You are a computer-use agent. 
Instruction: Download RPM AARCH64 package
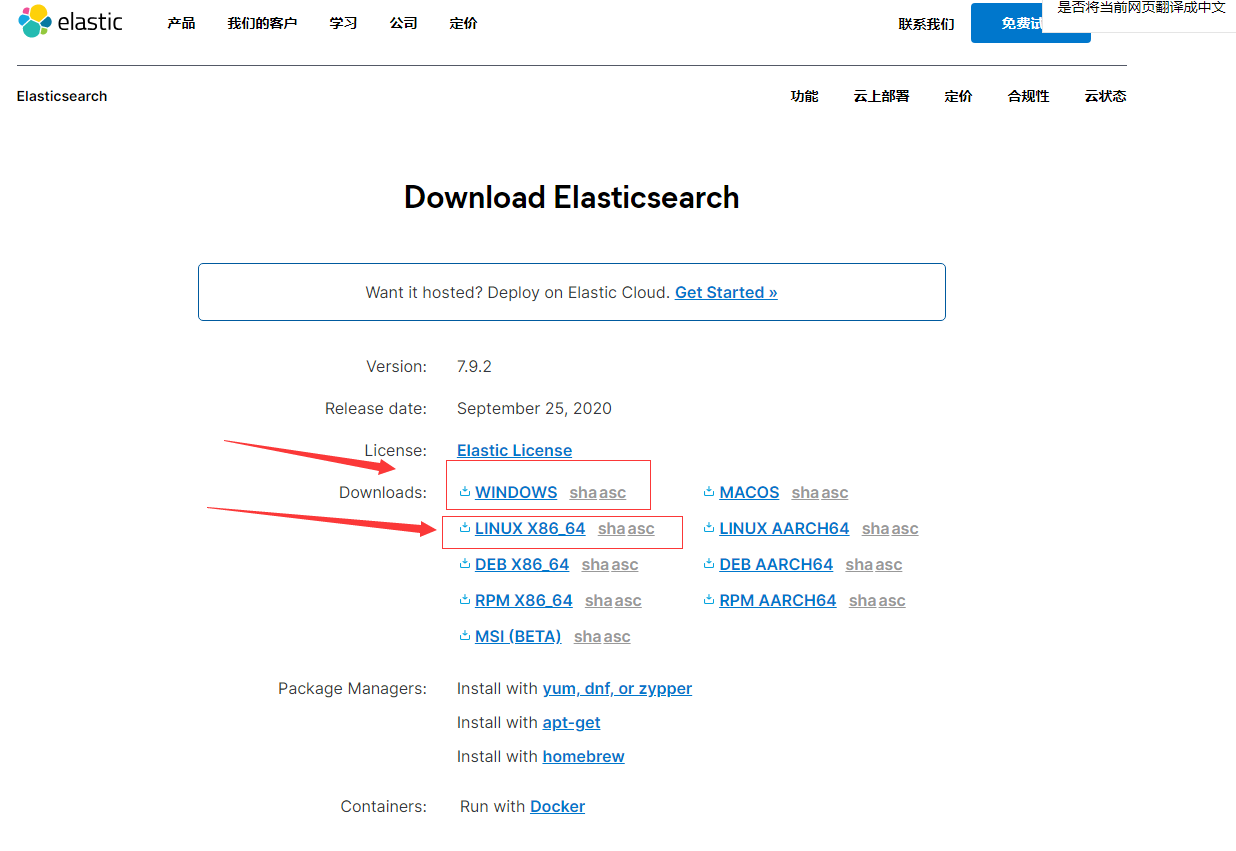click(x=778, y=600)
